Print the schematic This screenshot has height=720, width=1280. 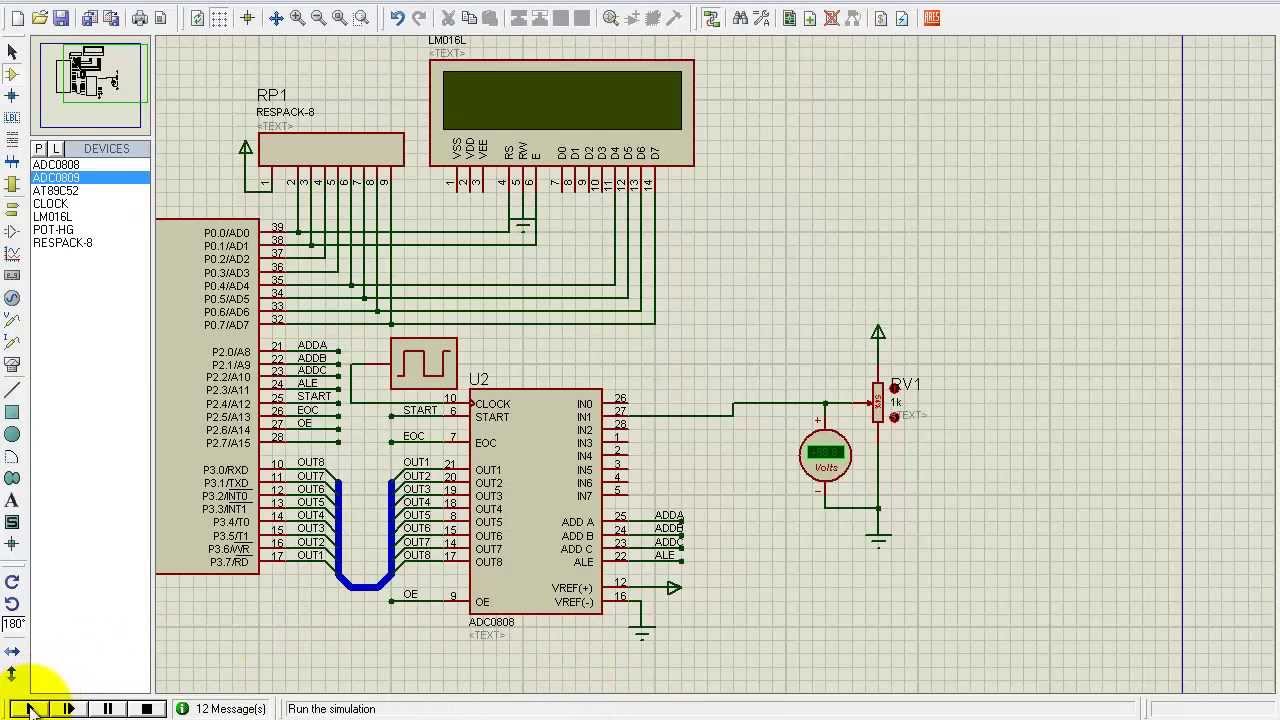[x=139, y=18]
